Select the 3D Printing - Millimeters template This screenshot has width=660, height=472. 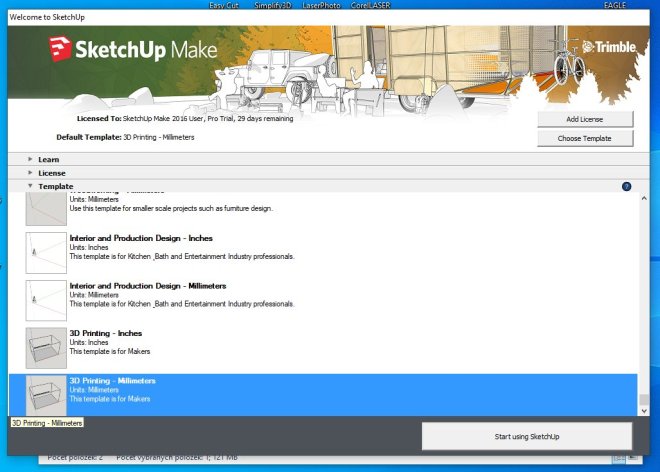[x=322, y=395]
